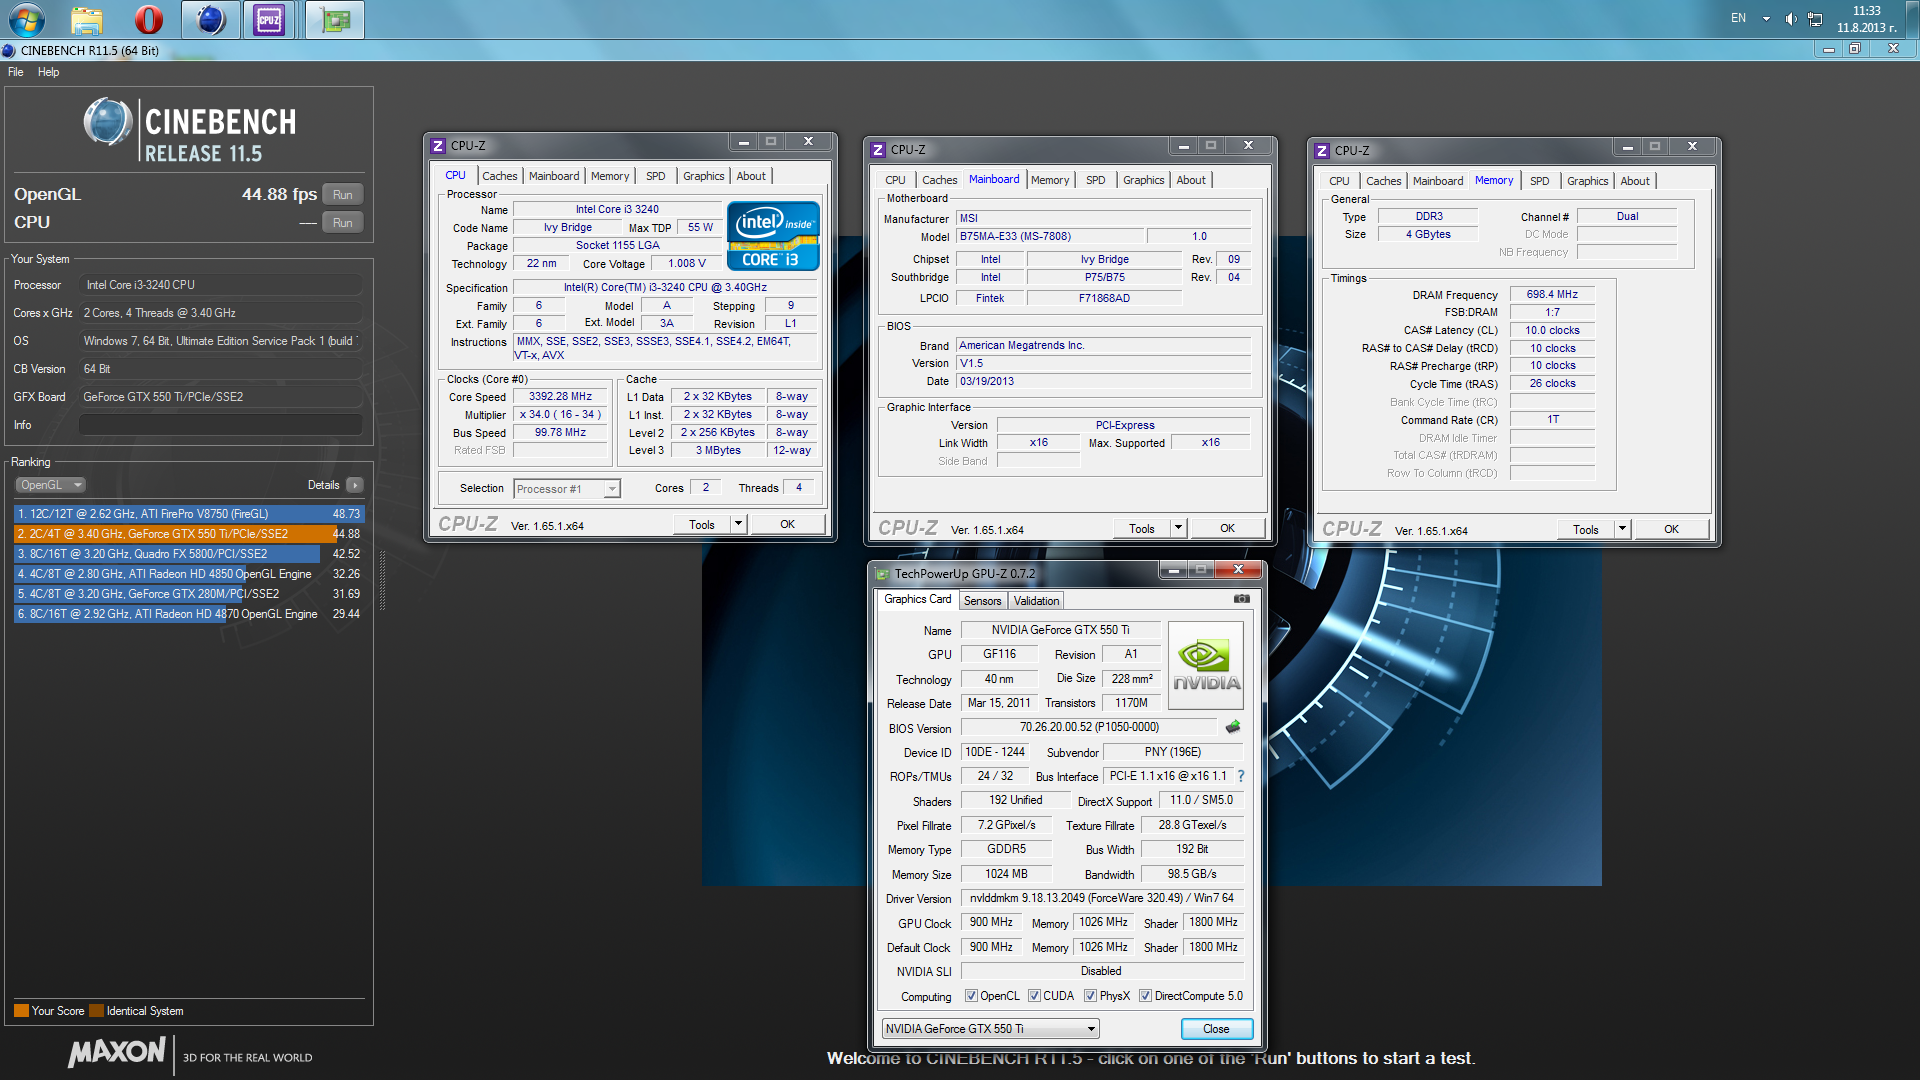Screen dimensions: 1920x1080
Task: Open the Windows Start orb
Action: pyautogui.click(x=26, y=19)
